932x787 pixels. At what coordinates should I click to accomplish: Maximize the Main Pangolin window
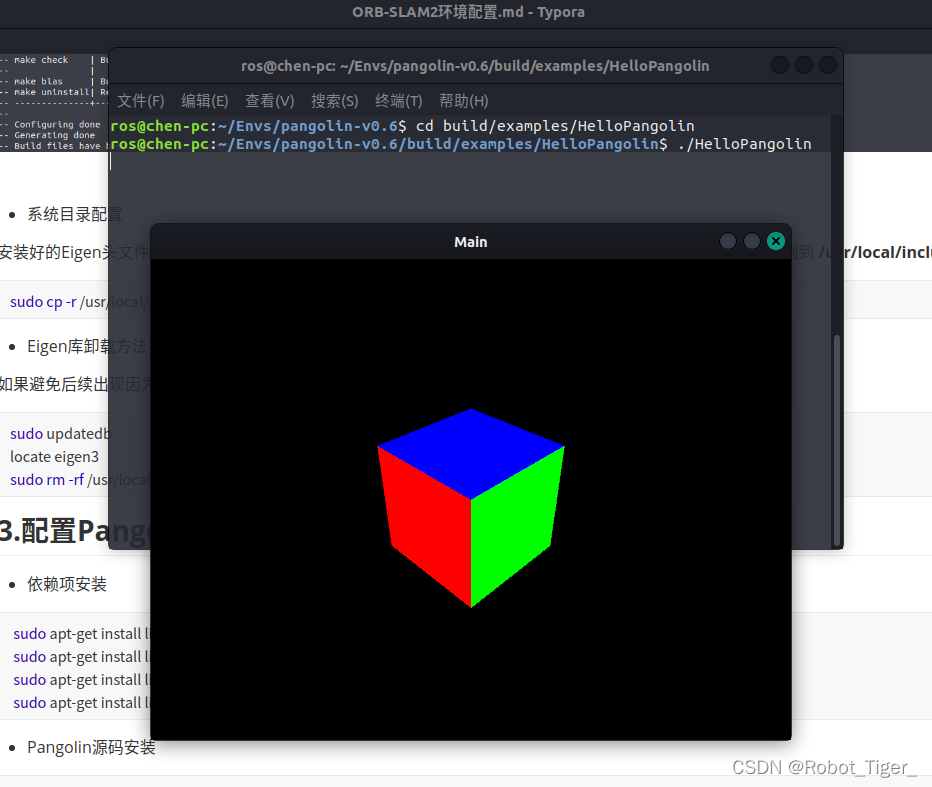pos(752,241)
